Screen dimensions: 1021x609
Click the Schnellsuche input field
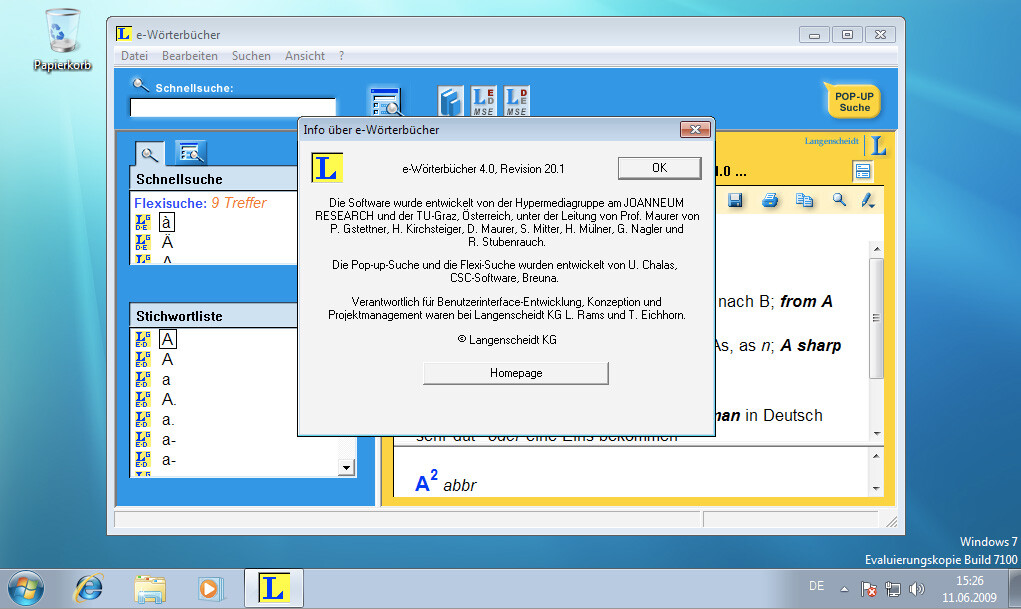click(x=232, y=107)
